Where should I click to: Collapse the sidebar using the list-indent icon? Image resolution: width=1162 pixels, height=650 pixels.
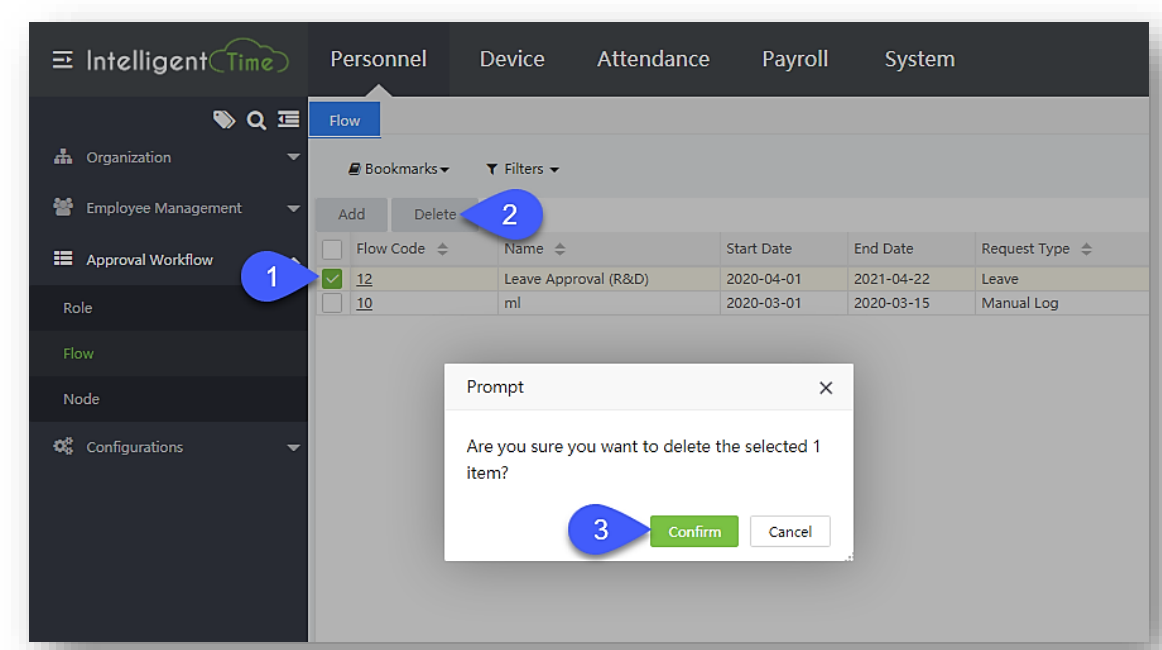[288, 120]
